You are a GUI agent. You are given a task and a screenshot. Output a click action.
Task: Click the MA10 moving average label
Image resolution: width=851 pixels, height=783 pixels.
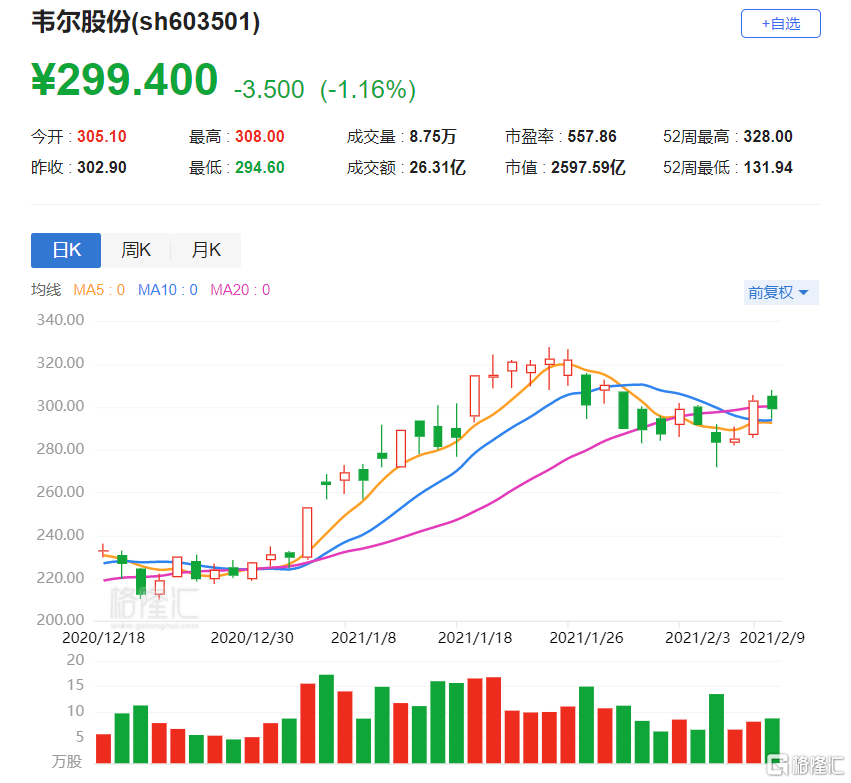pos(168,290)
